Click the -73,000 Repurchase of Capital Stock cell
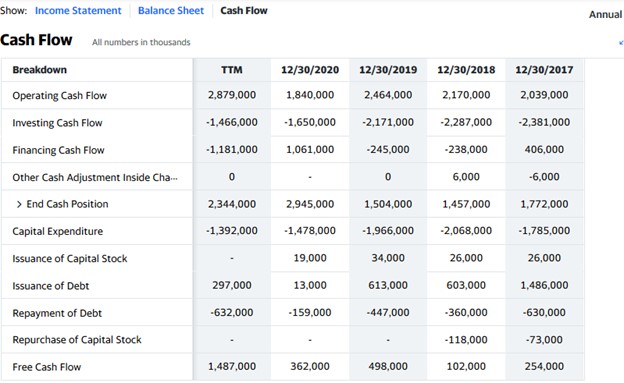 (544, 340)
